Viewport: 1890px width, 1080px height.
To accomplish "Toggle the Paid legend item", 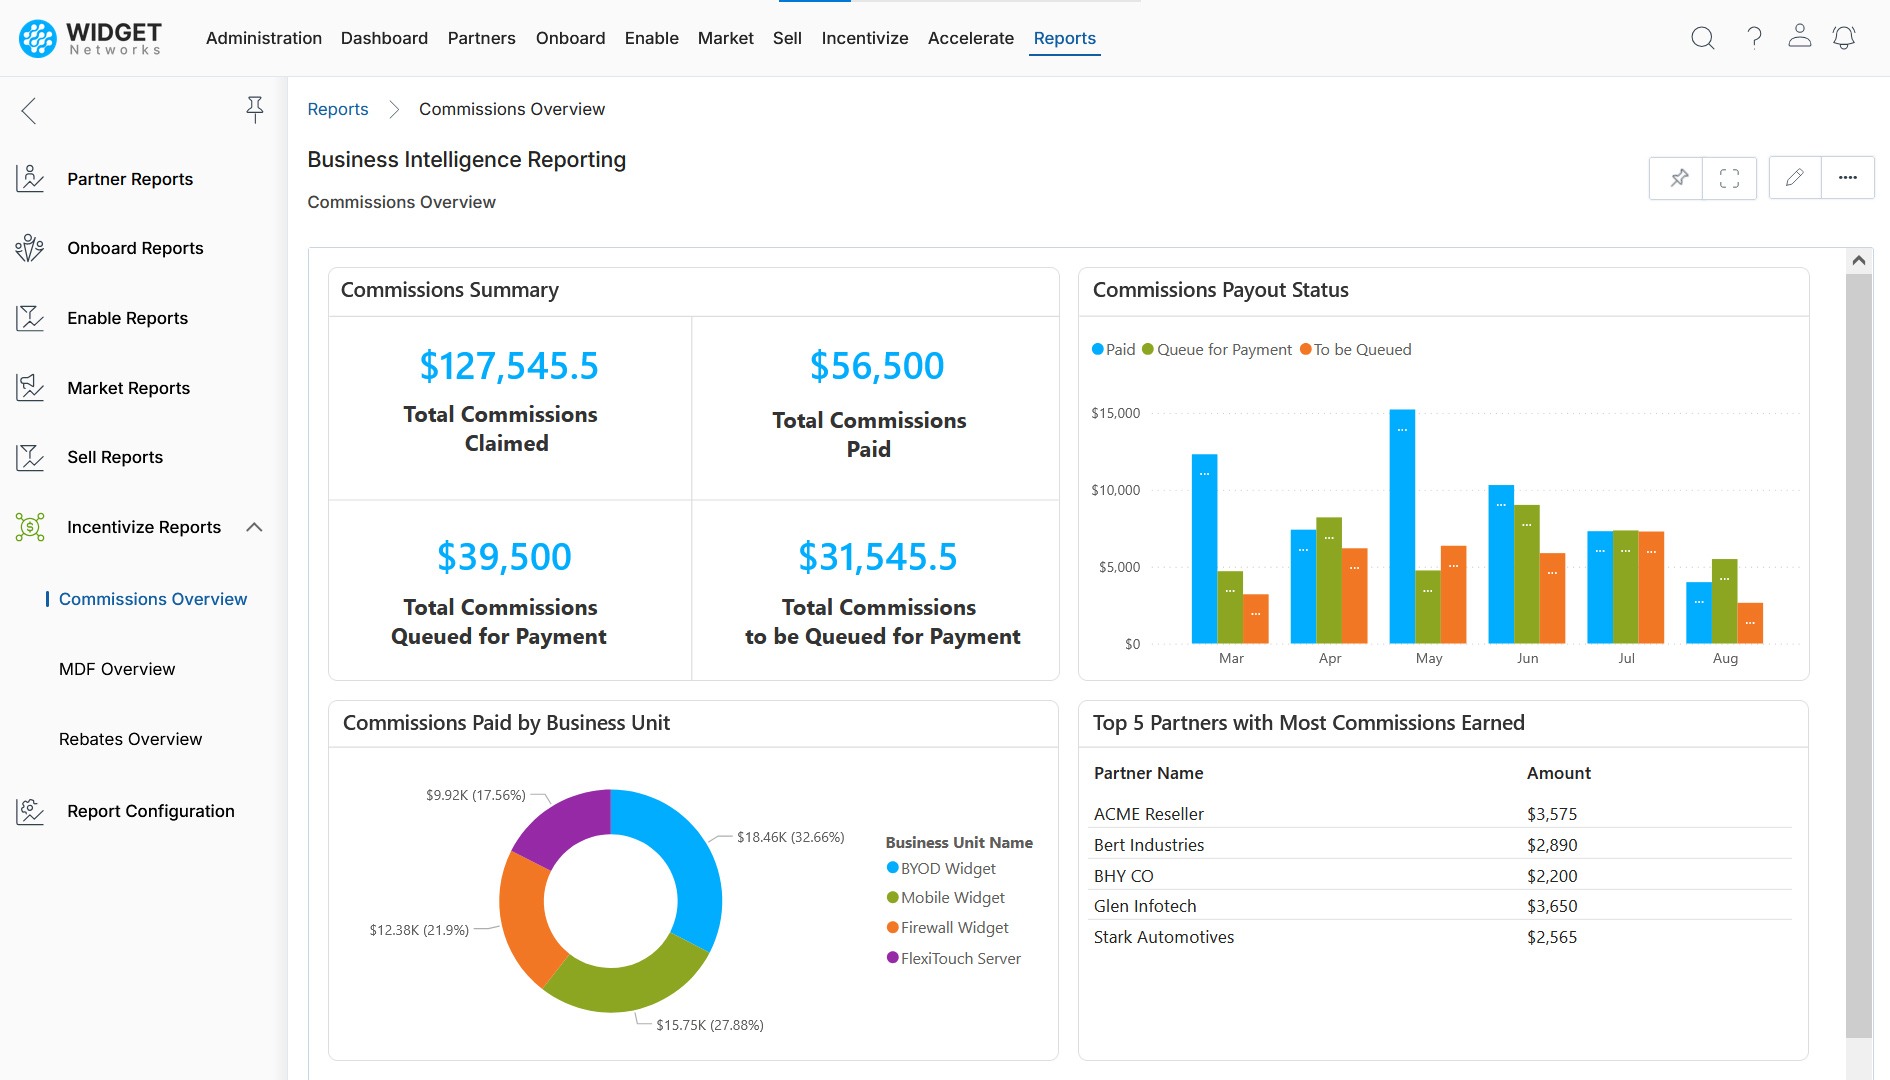I will (x=1113, y=350).
